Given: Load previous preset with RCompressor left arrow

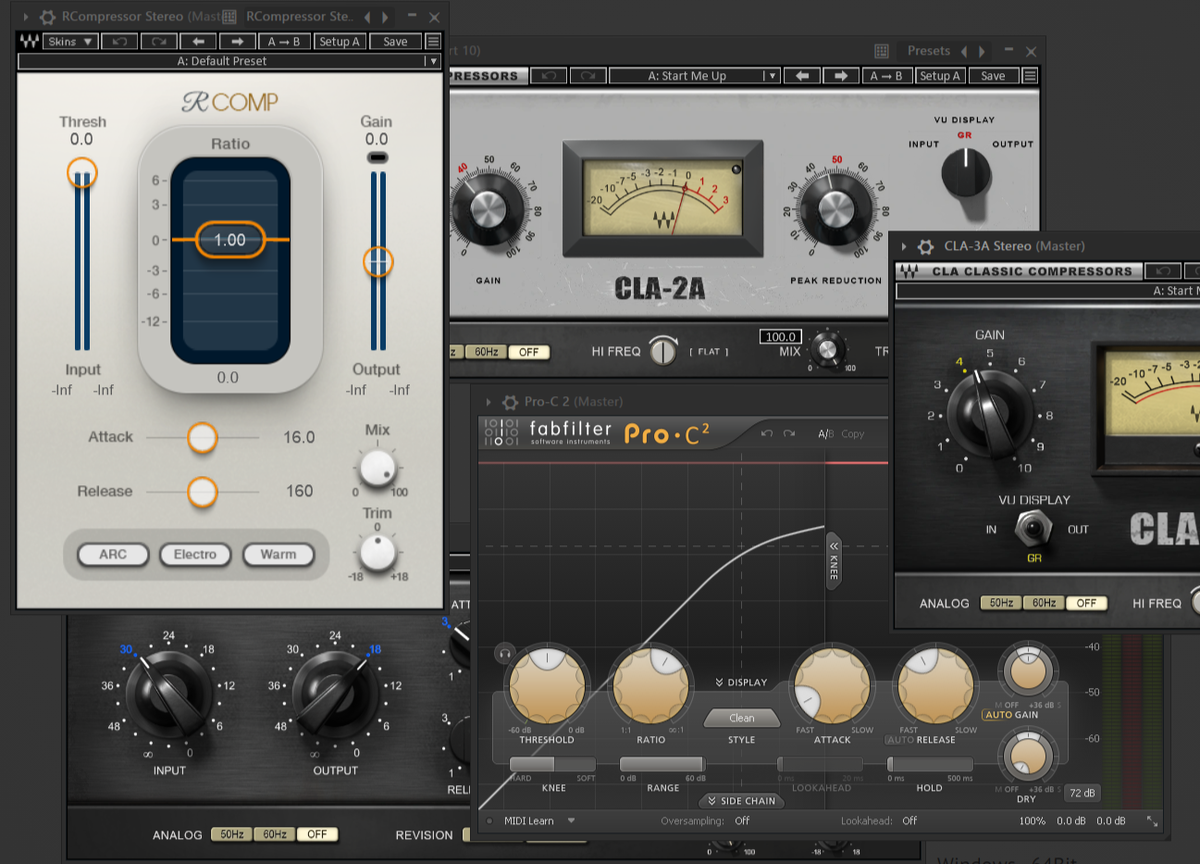Looking at the screenshot, I should 198,42.
